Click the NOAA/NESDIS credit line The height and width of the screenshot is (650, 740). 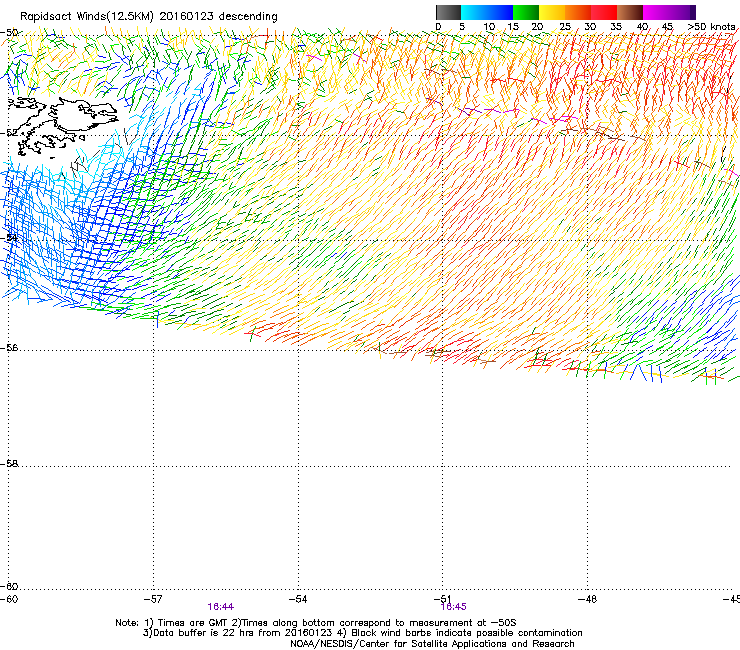[x=432, y=644]
